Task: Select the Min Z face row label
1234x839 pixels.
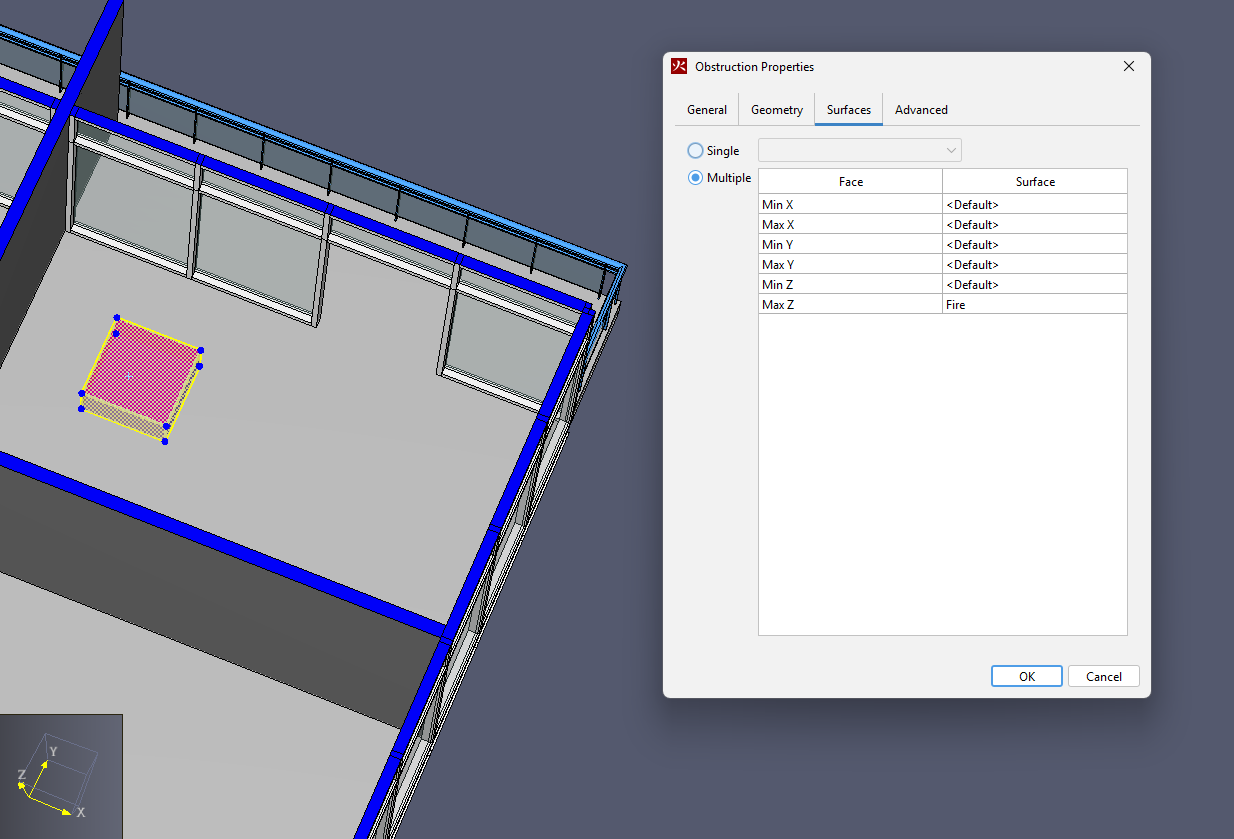Action: 850,284
